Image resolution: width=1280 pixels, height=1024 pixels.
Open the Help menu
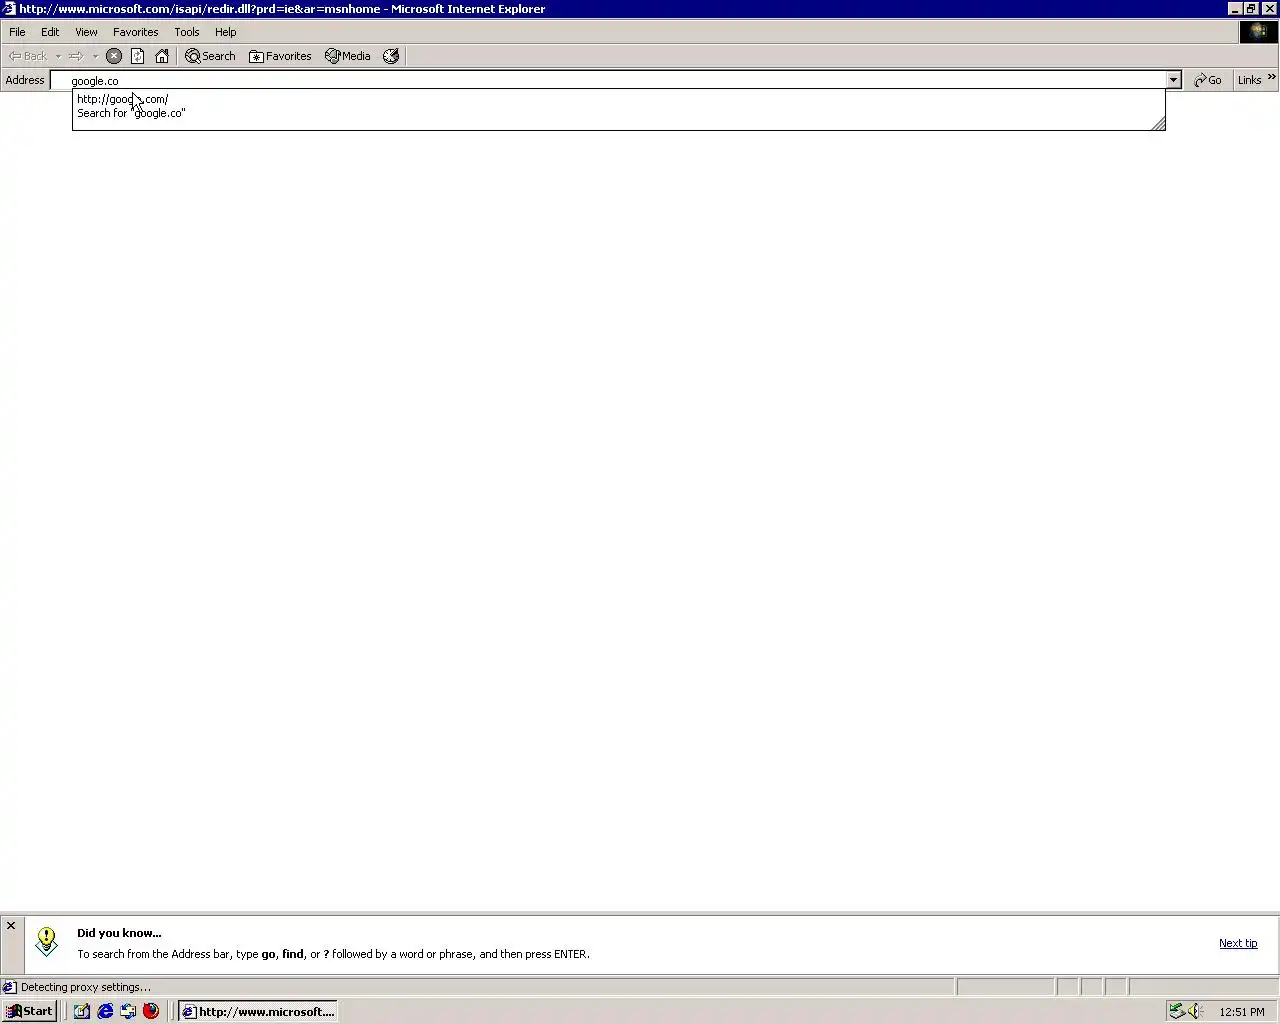pyautogui.click(x=226, y=32)
